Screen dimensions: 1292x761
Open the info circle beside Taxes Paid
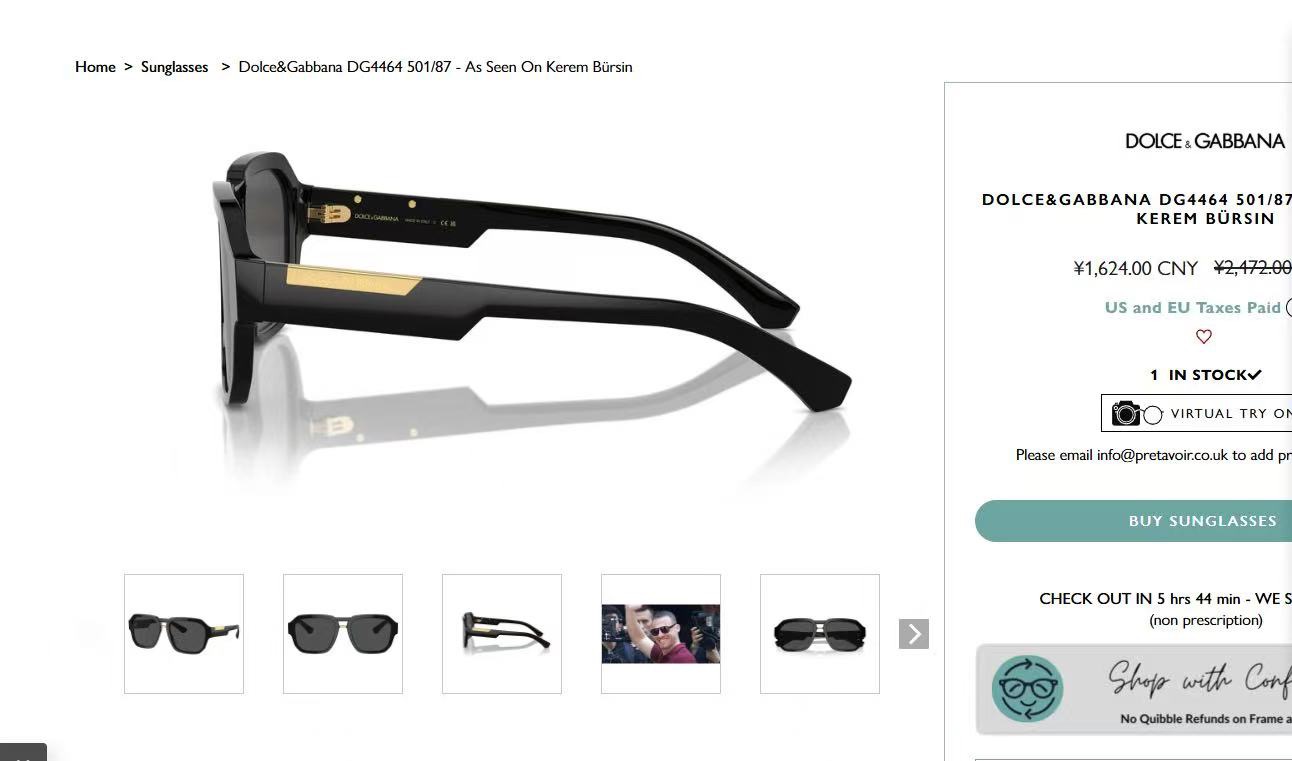(1289, 308)
